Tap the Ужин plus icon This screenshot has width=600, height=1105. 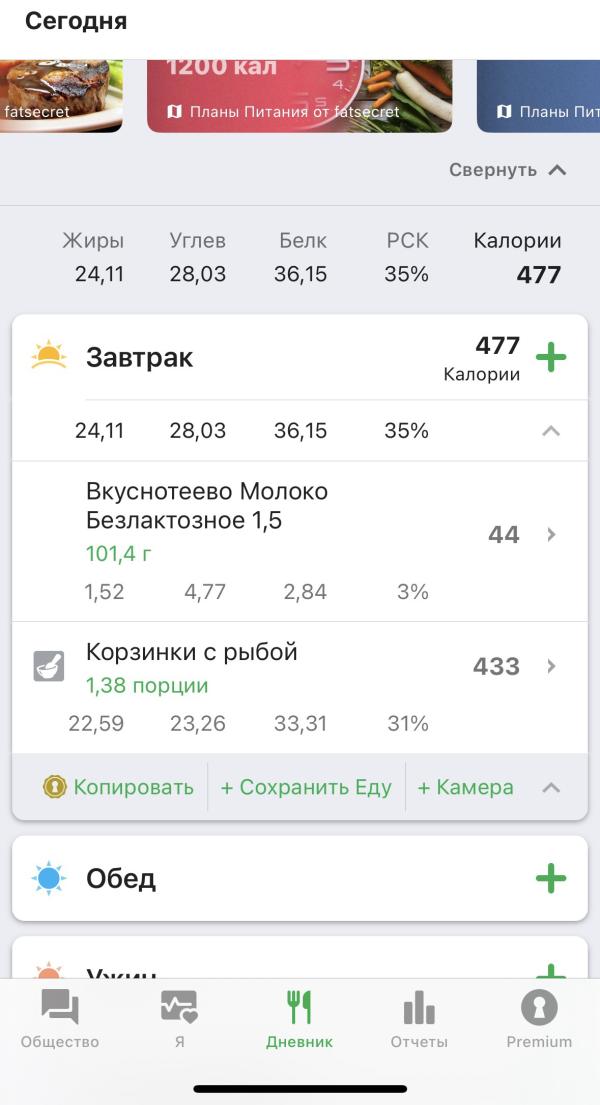(551, 971)
